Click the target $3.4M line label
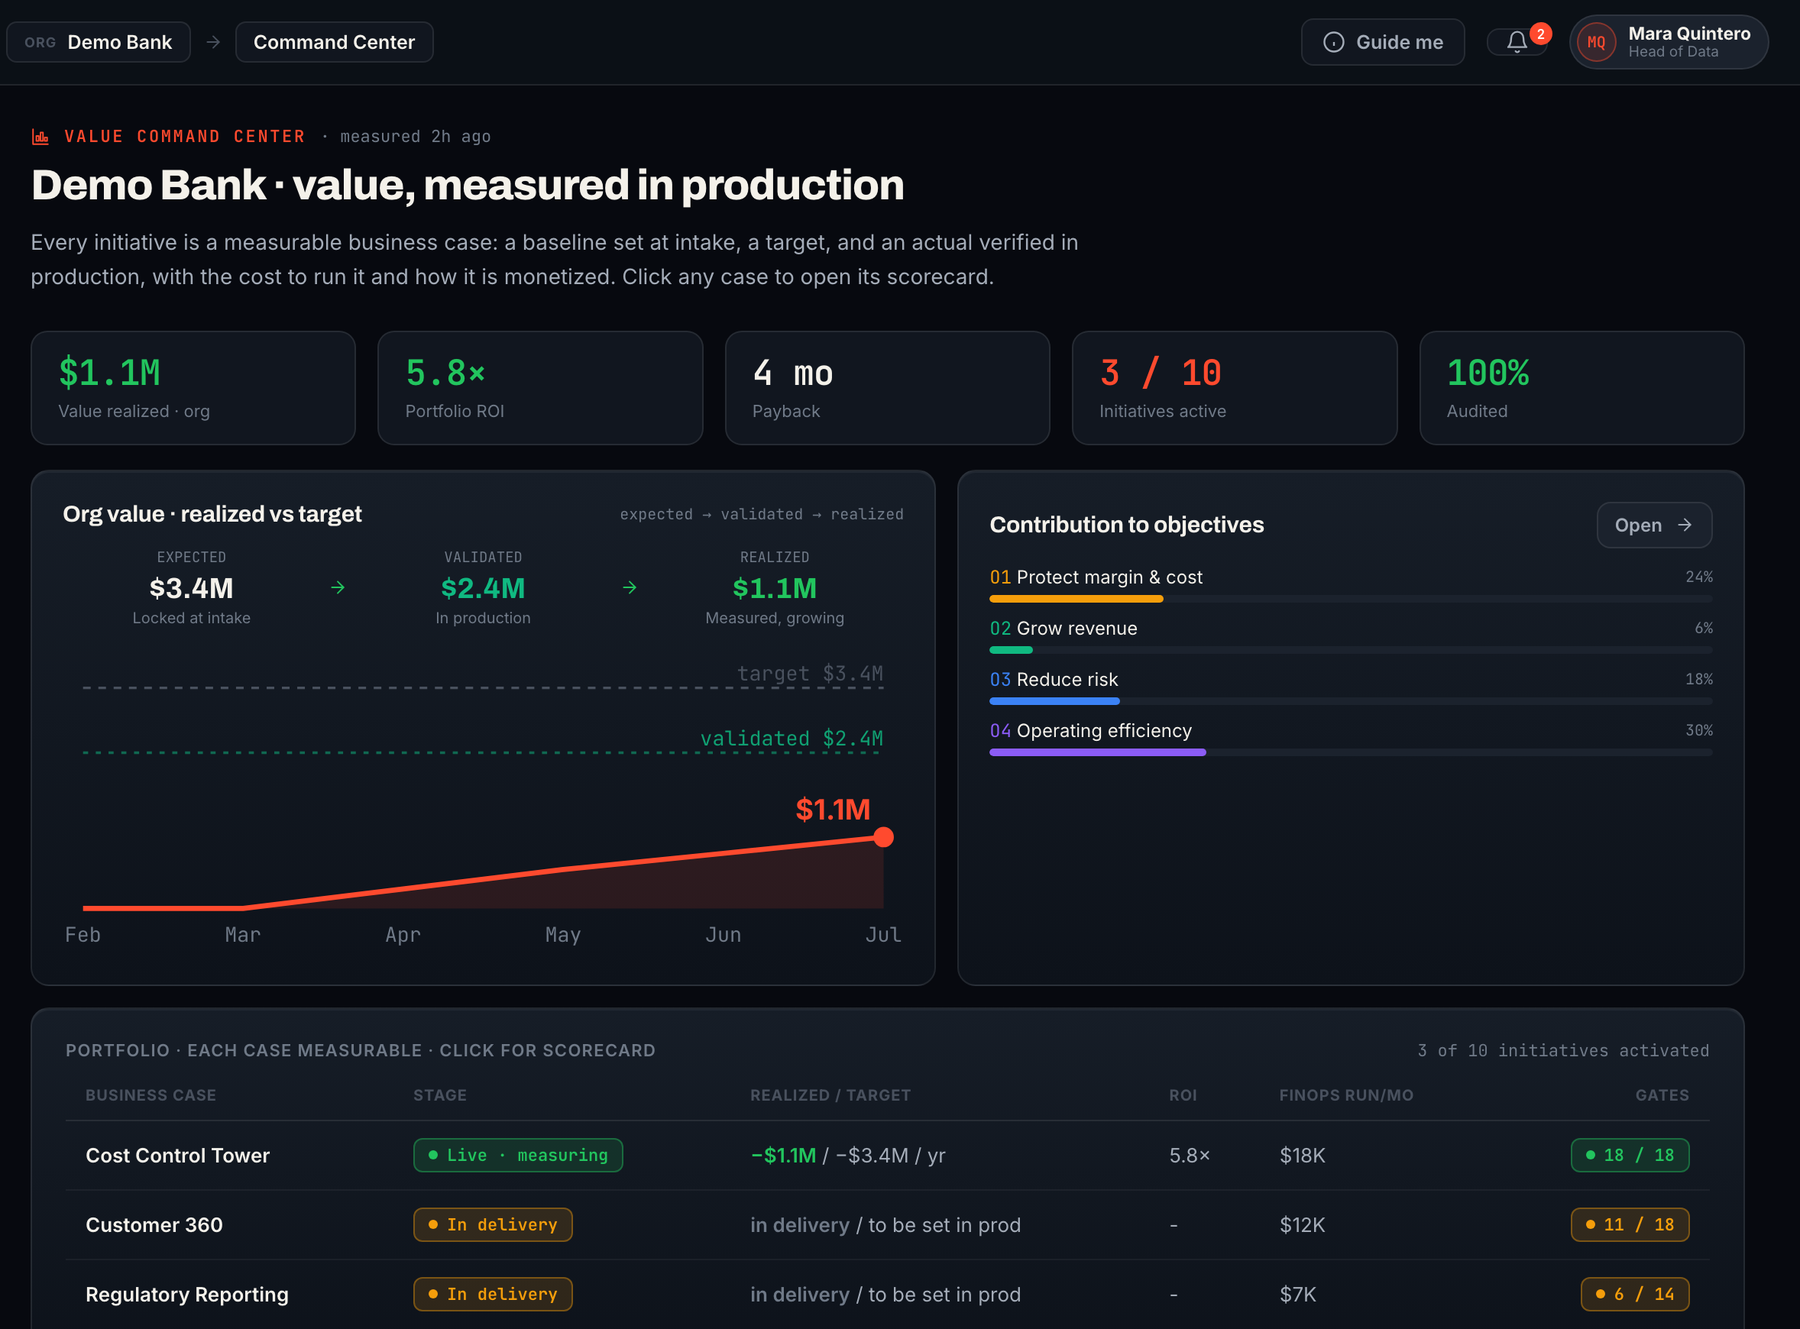The height and width of the screenshot is (1329, 1800). [810, 673]
